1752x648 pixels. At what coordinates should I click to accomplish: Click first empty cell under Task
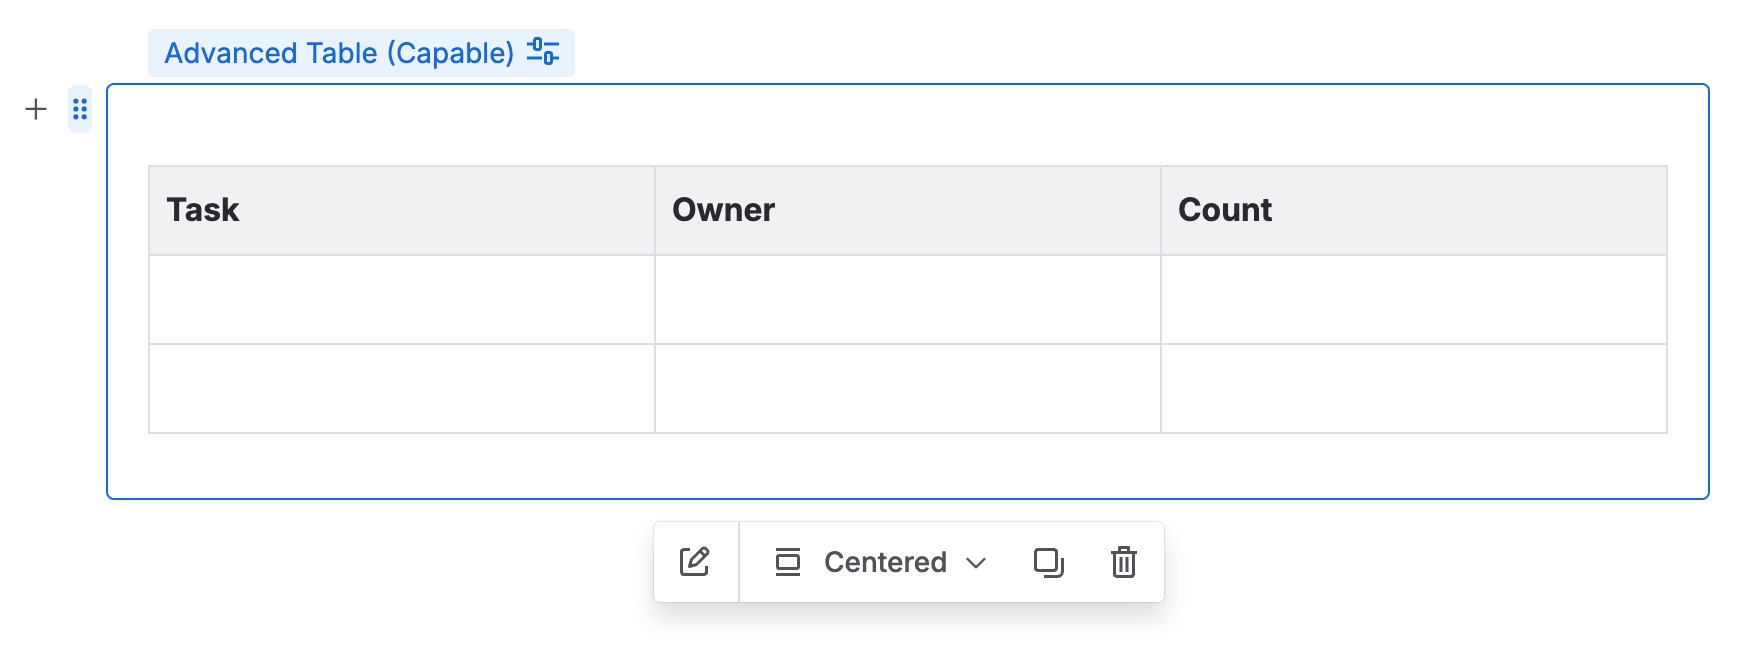pyautogui.click(x=401, y=300)
